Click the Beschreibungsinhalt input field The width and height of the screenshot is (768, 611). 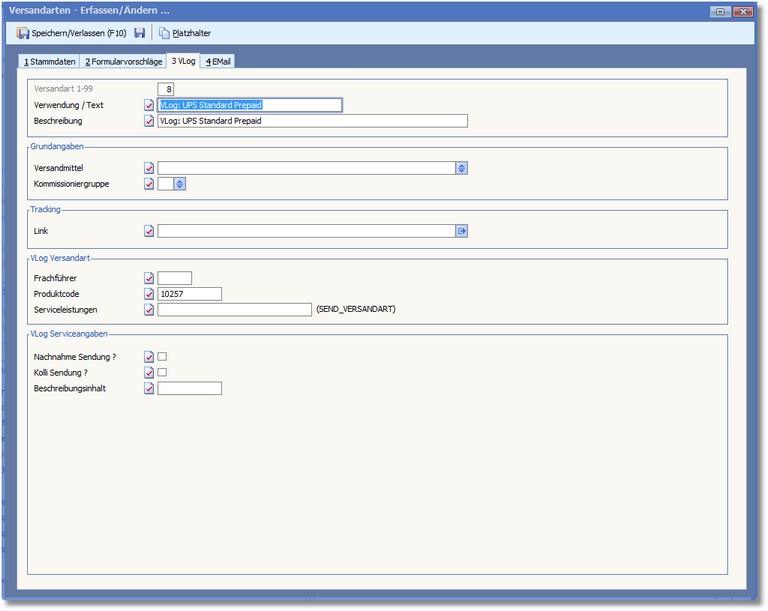[x=189, y=388]
